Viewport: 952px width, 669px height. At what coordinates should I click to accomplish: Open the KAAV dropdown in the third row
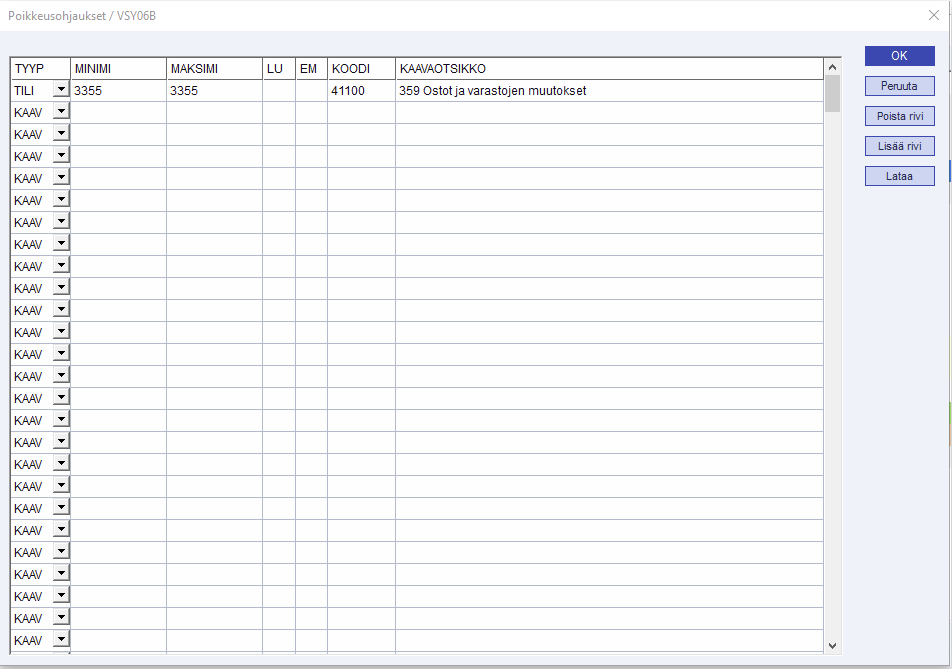tap(61, 134)
